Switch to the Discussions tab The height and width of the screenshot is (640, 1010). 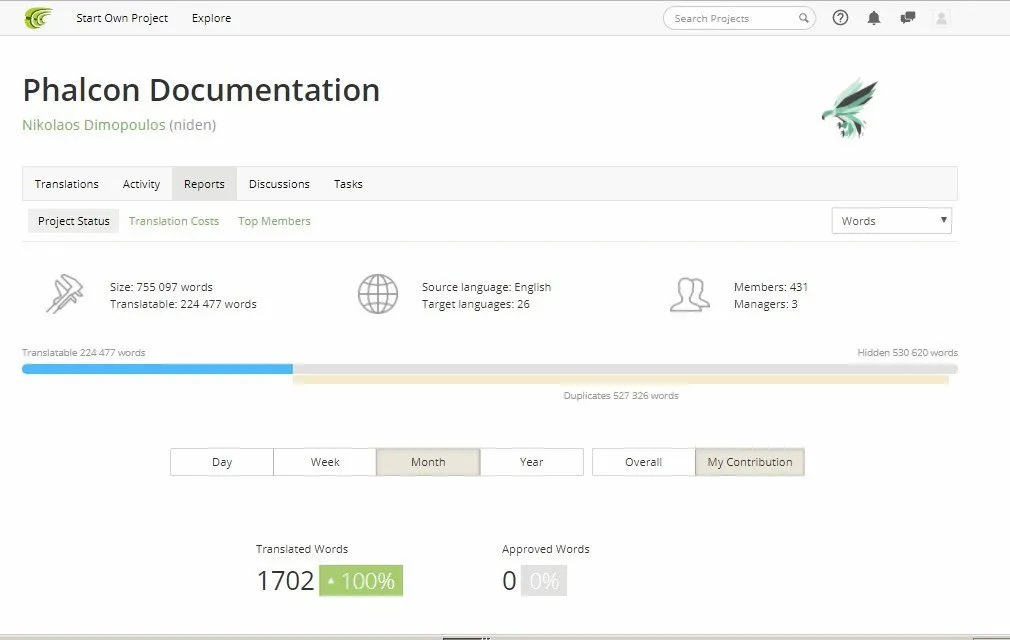[x=279, y=184]
